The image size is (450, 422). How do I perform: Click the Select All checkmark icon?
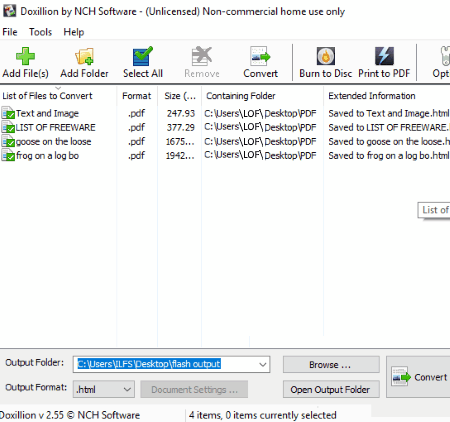coord(143,56)
